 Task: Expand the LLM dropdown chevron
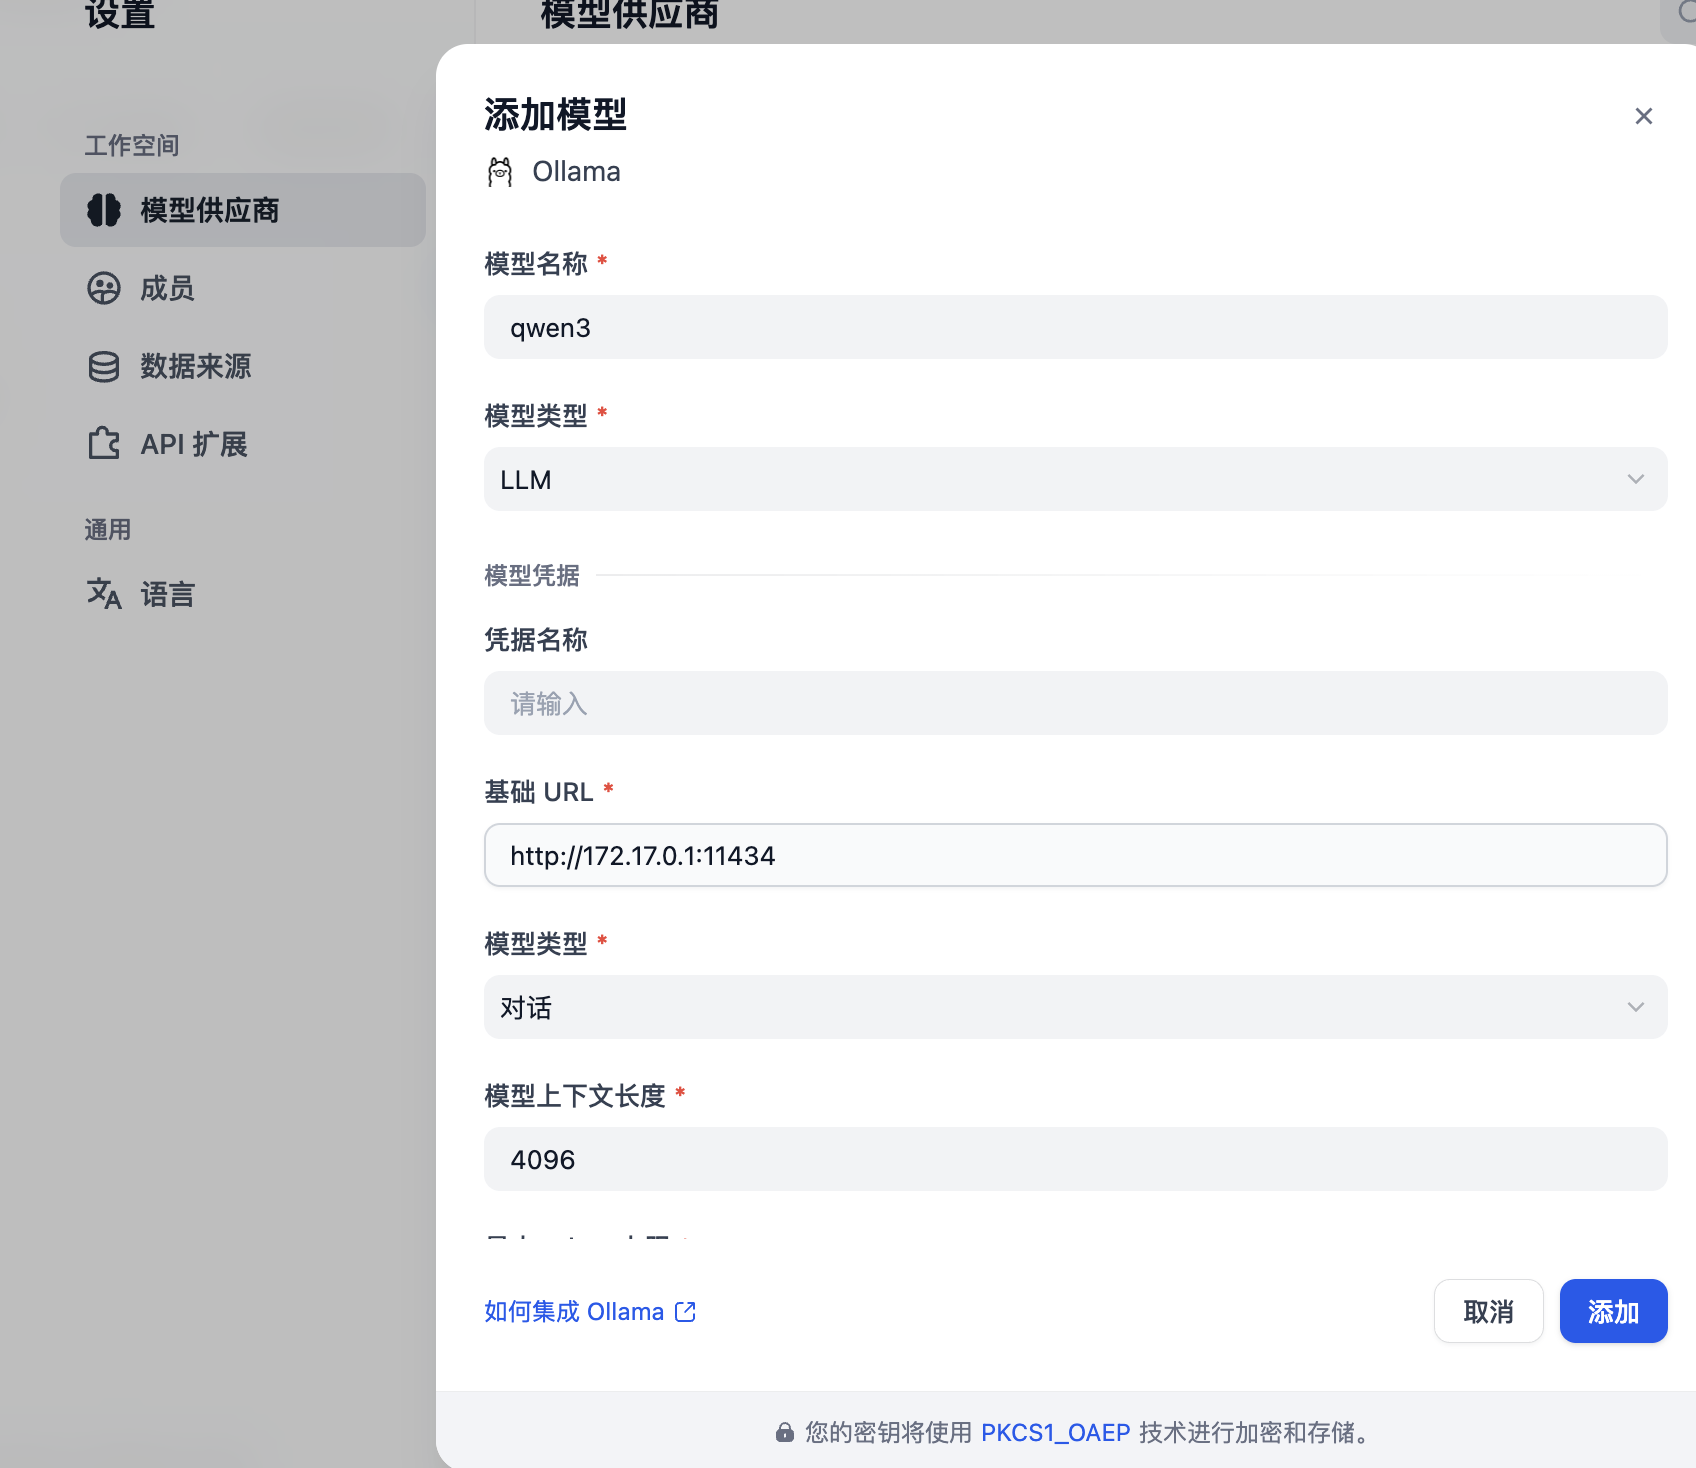click(1636, 479)
